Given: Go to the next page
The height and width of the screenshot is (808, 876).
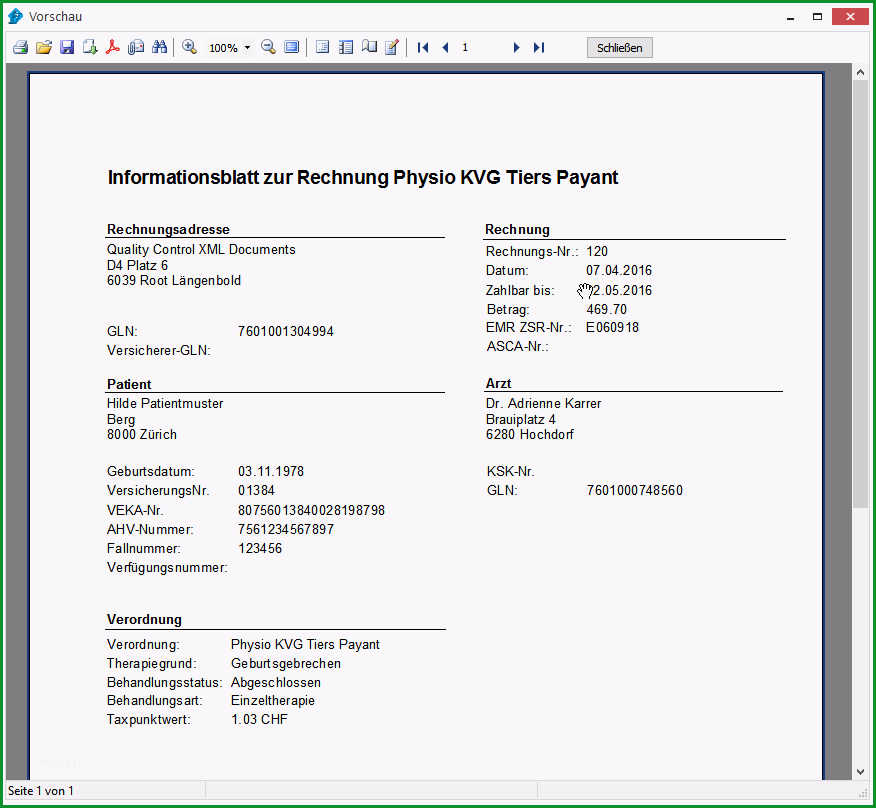Looking at the screenshot, I should coord(516,47).
